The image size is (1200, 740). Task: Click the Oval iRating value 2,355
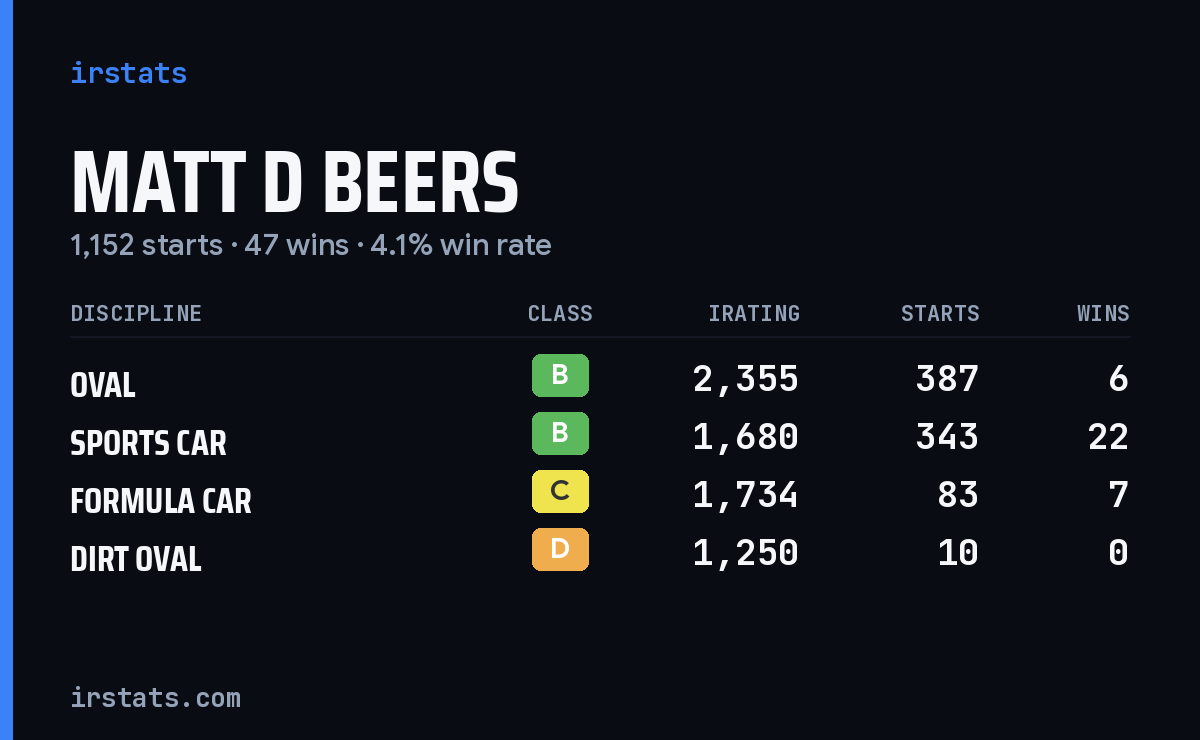tap(746, 379)
